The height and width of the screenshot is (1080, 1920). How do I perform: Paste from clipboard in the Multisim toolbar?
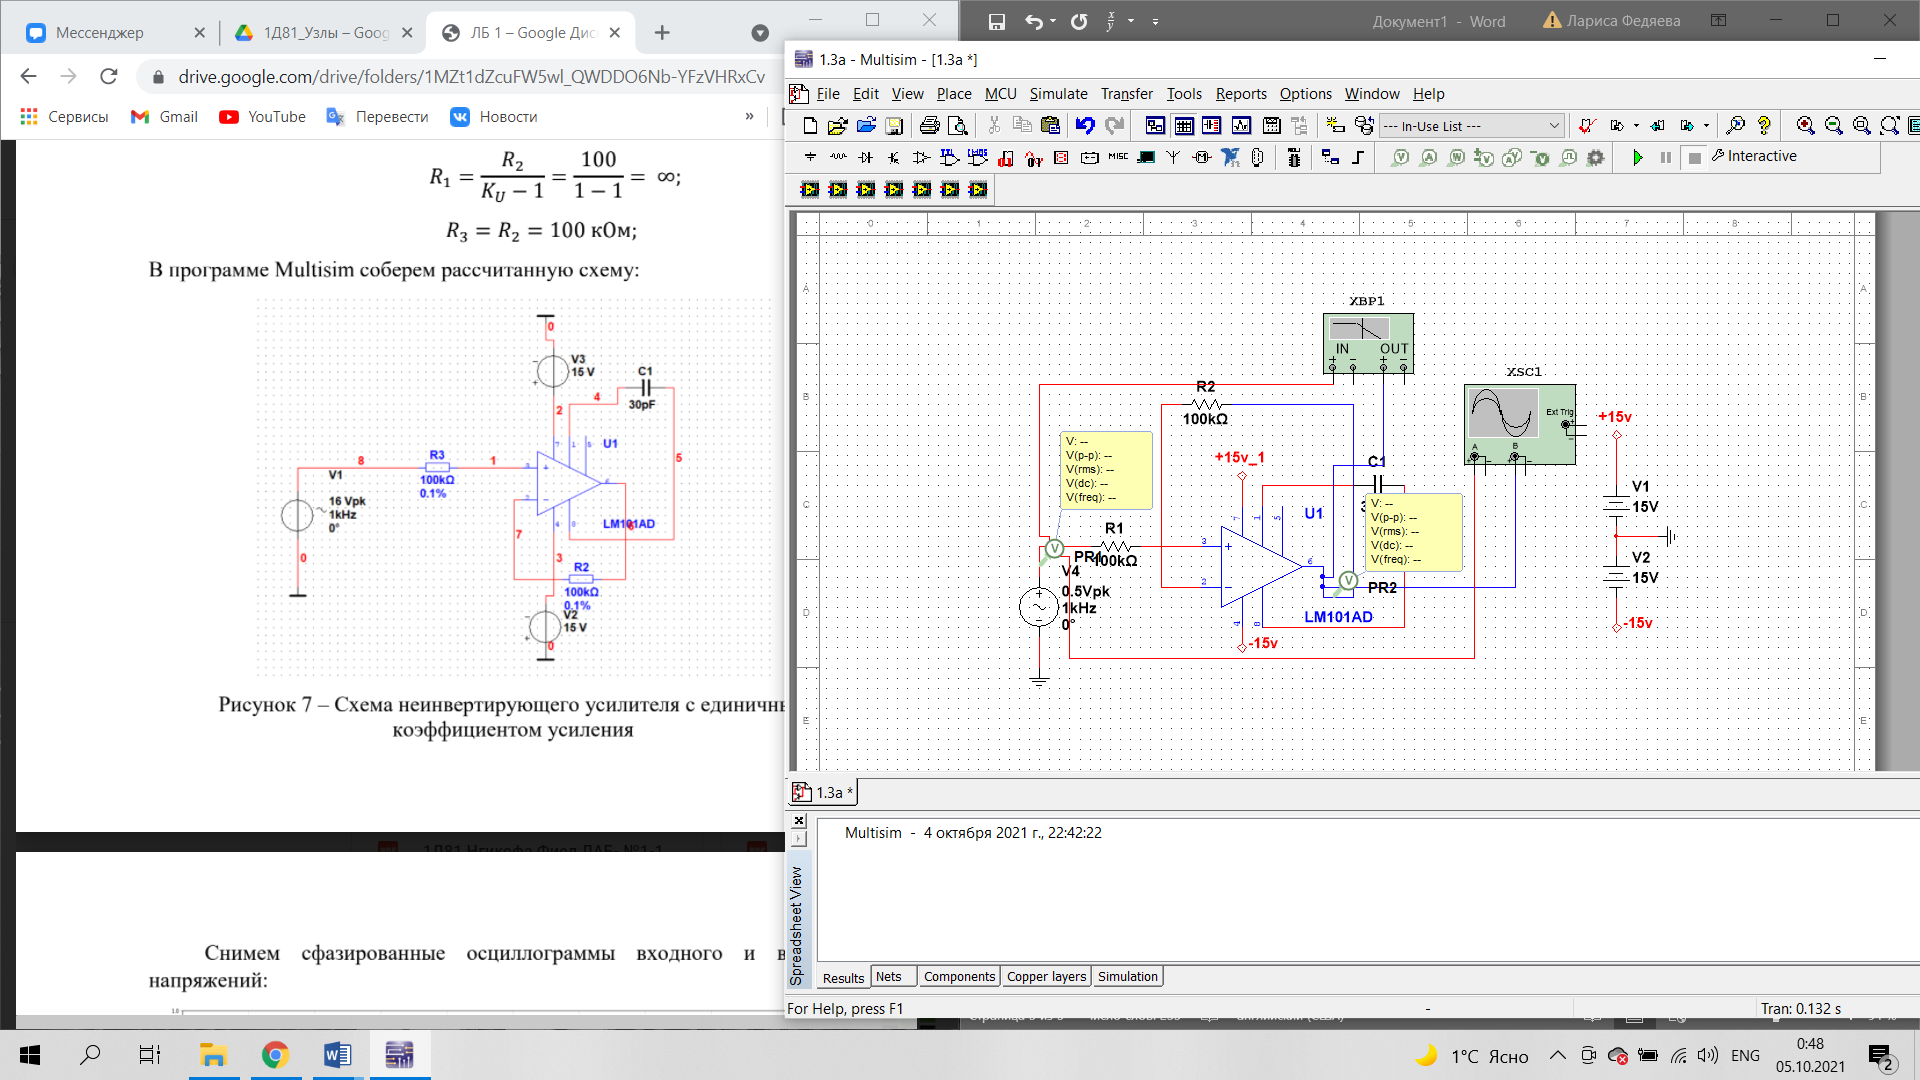coord(1050,126)
